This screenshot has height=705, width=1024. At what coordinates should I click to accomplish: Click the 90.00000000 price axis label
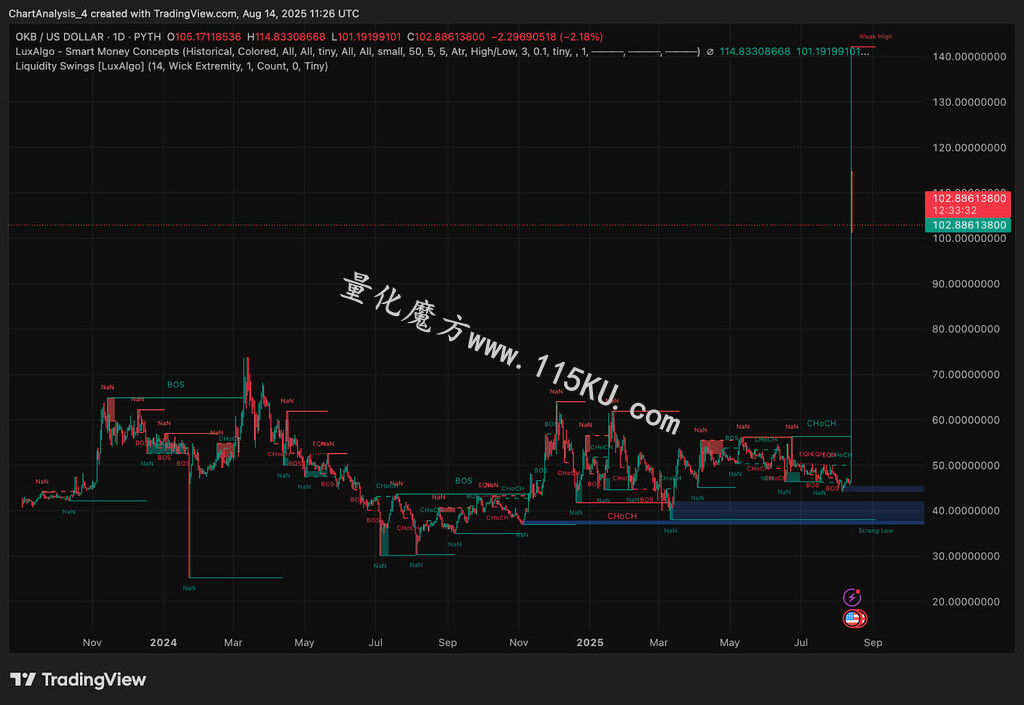coord(966,284)
